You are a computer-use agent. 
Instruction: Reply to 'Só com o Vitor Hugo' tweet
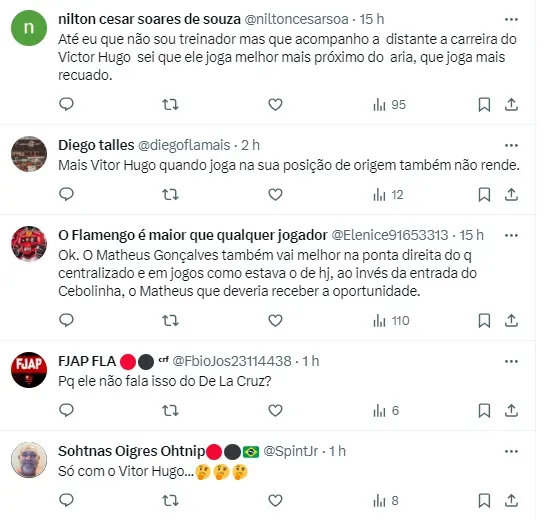pos(66,500)
